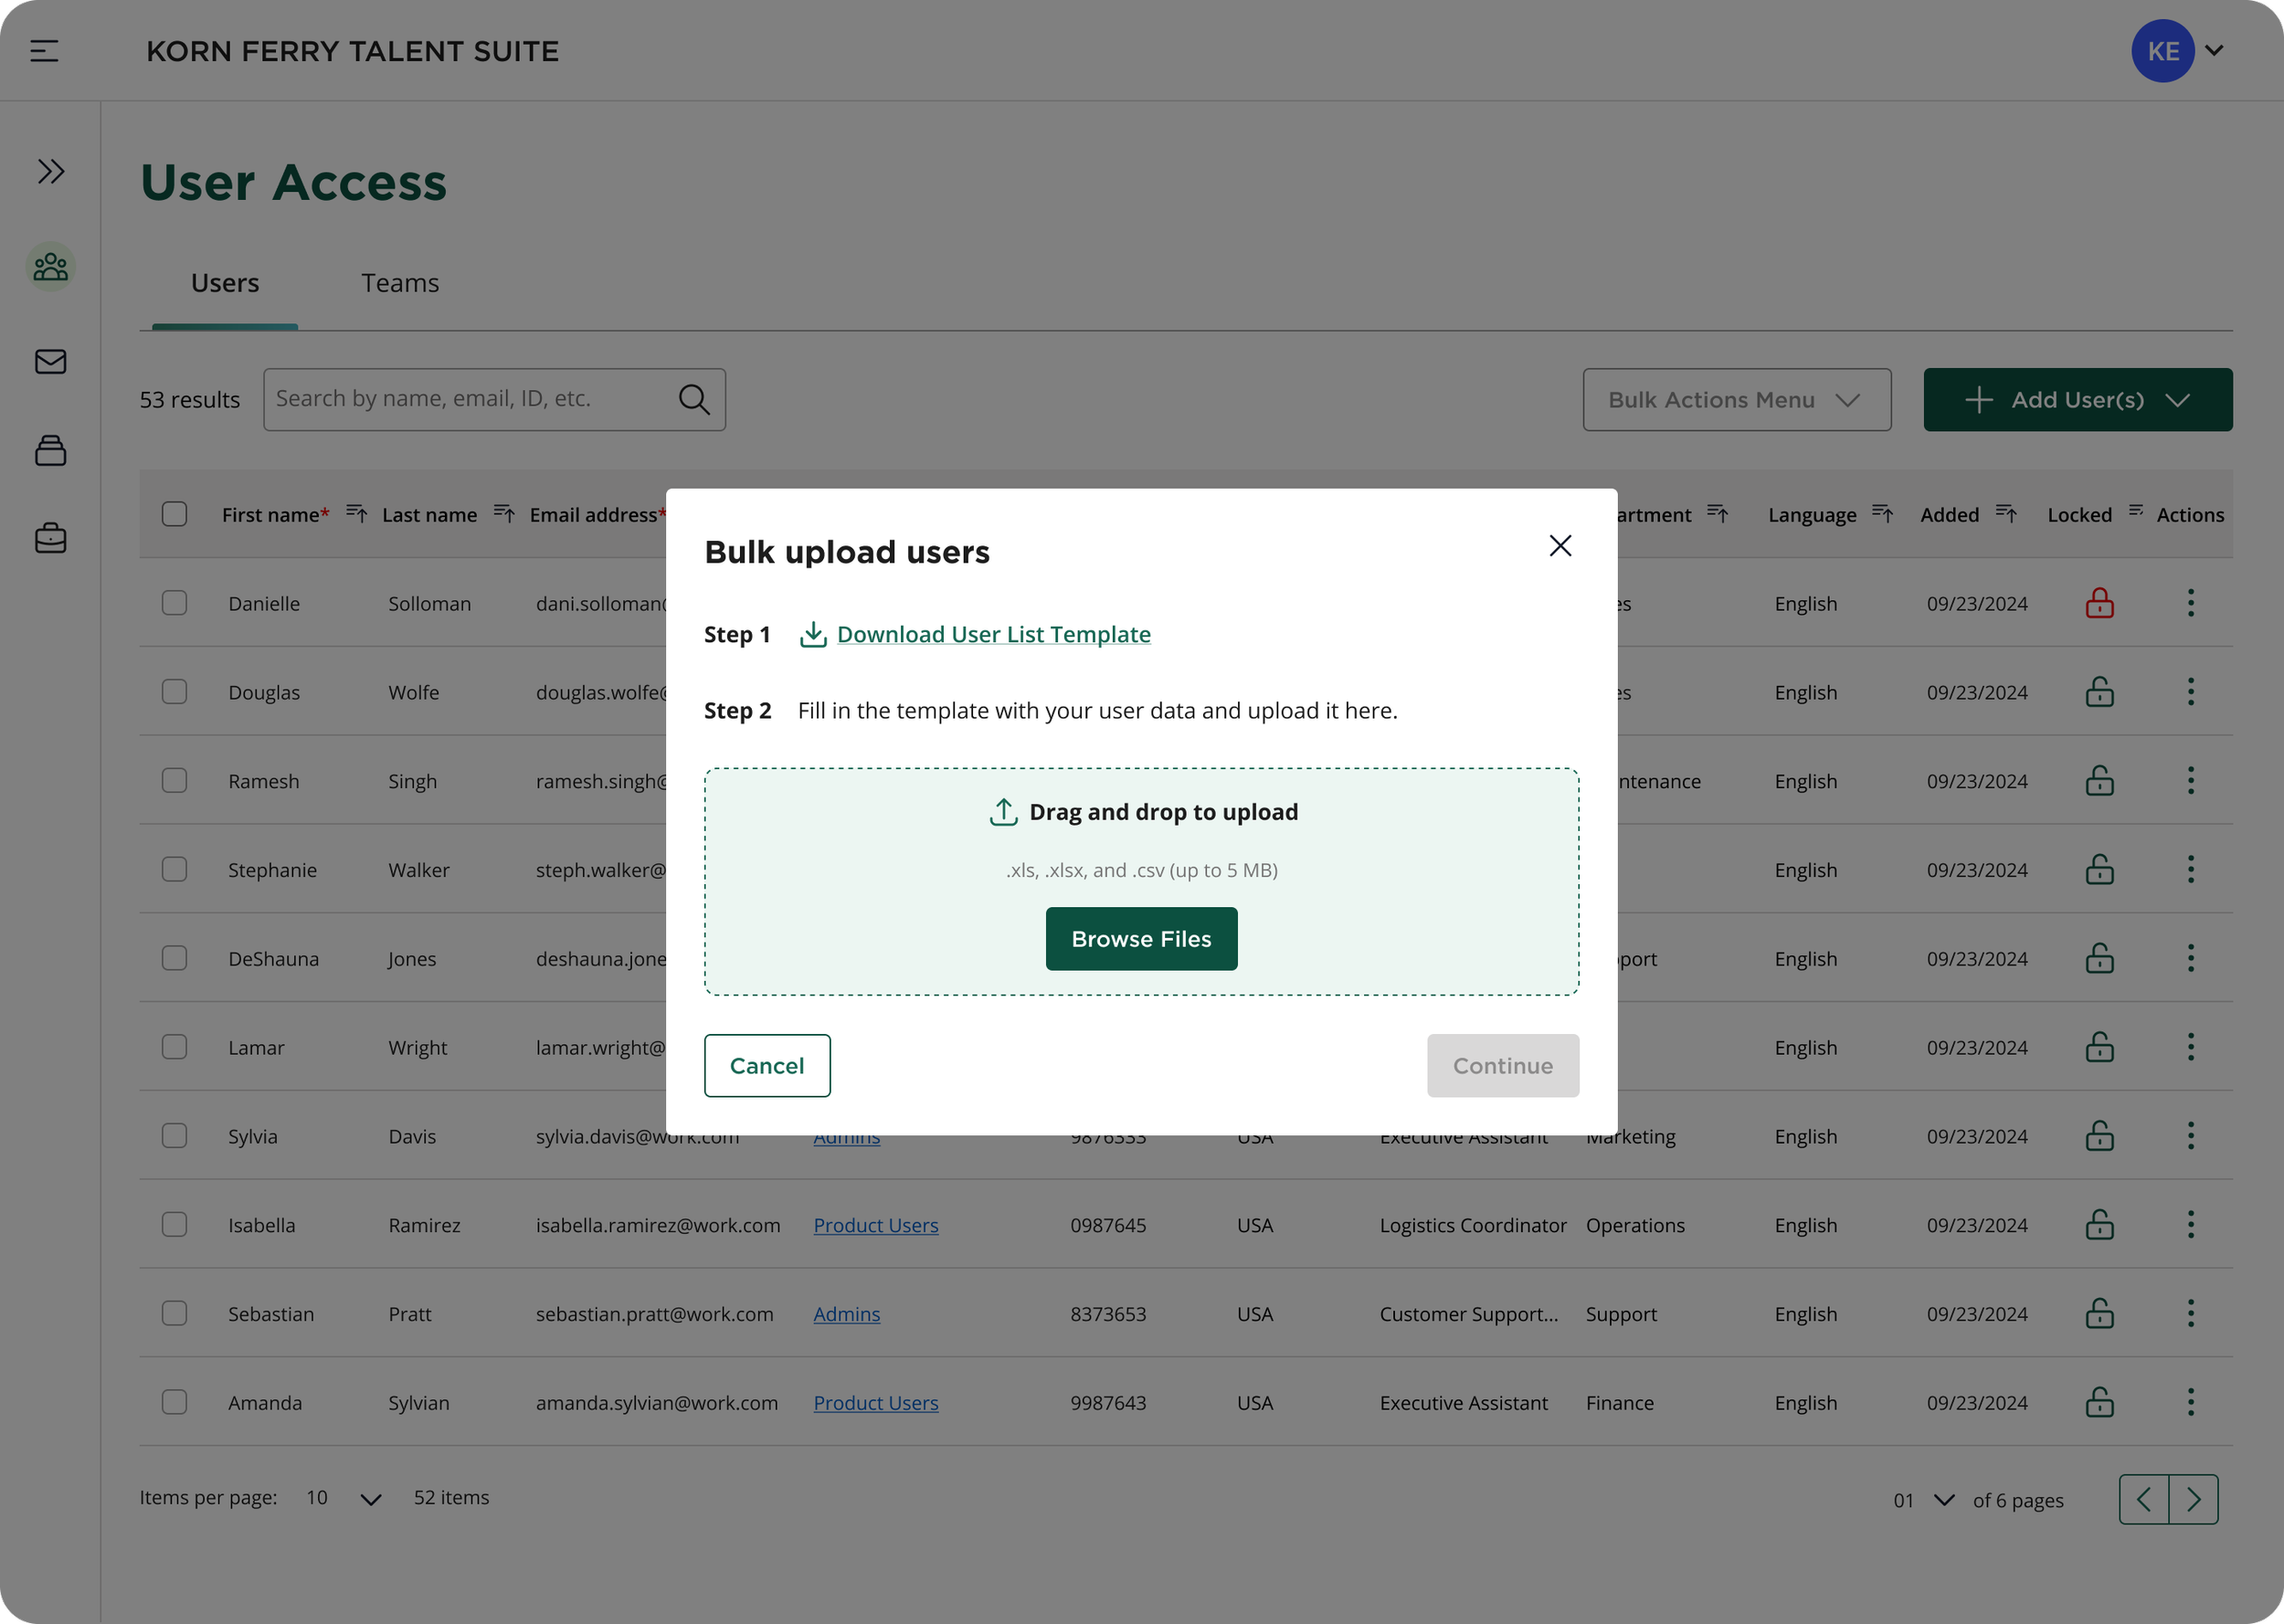Click the red locked padlock for Danielle
Image resolution: width=2284 pixels, height=1624 pixels.
coord(2099,603)
